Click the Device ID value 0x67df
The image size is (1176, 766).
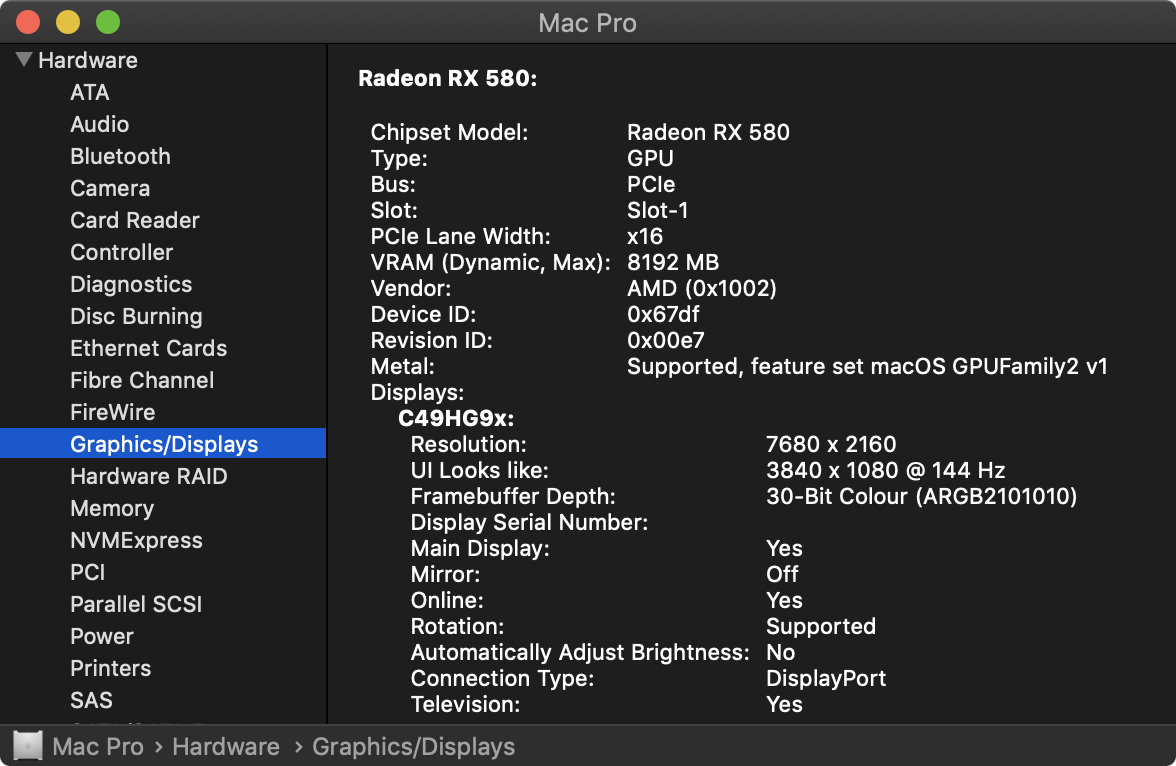tap(663, 314)
